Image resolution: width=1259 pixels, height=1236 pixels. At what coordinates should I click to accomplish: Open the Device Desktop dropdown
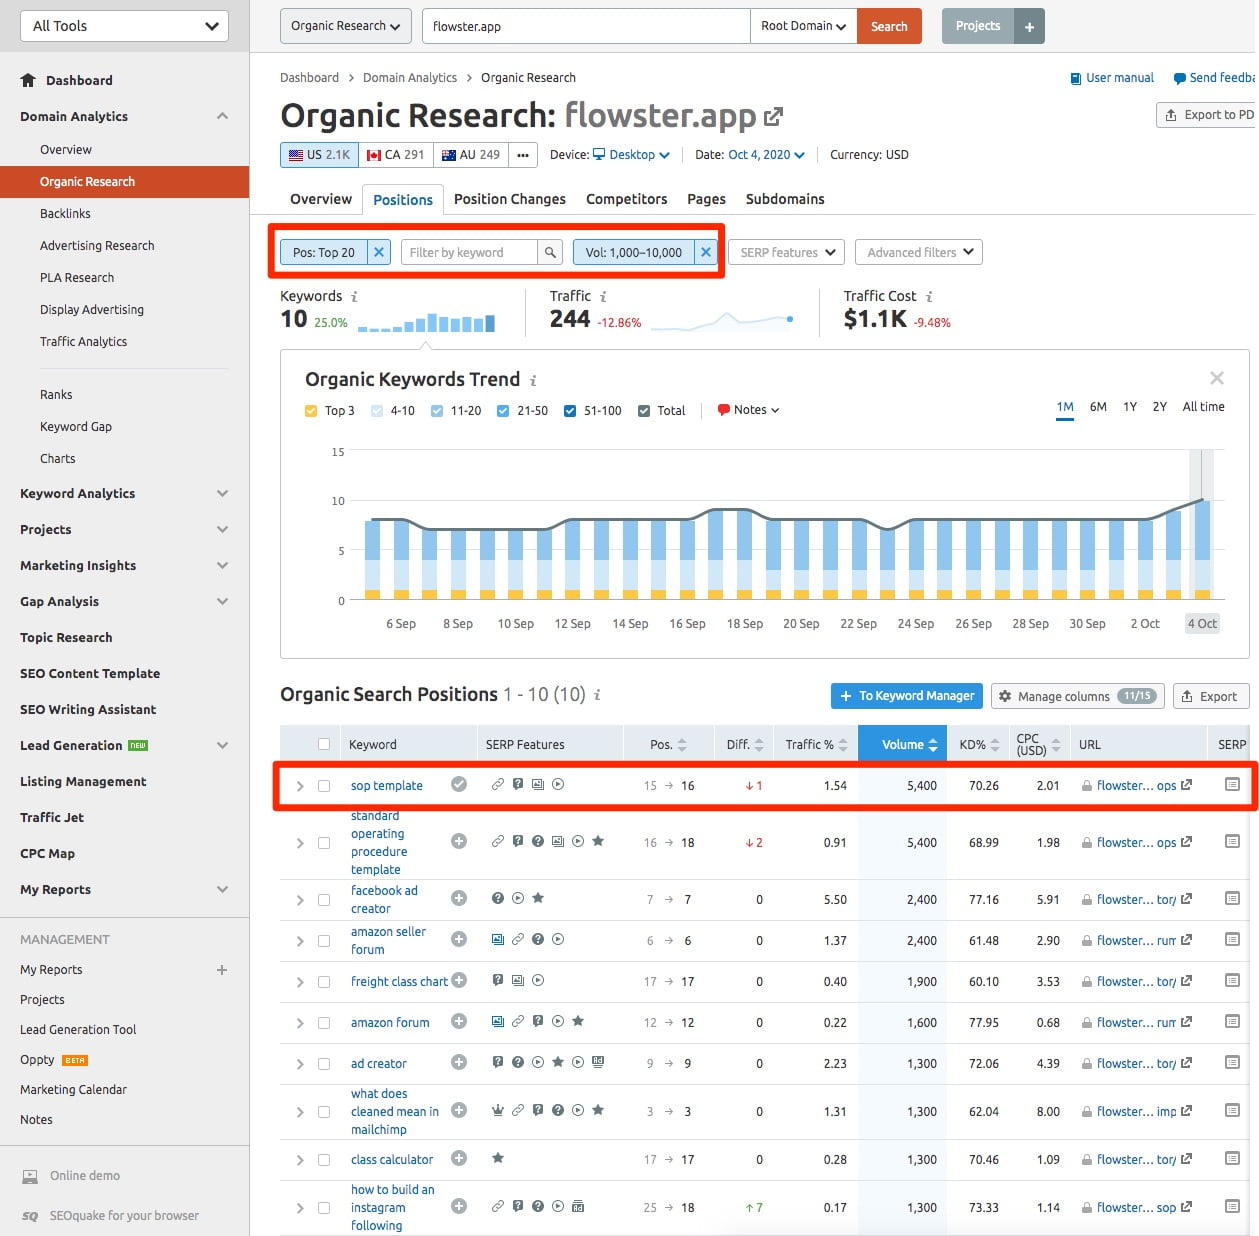pos(631,155)
